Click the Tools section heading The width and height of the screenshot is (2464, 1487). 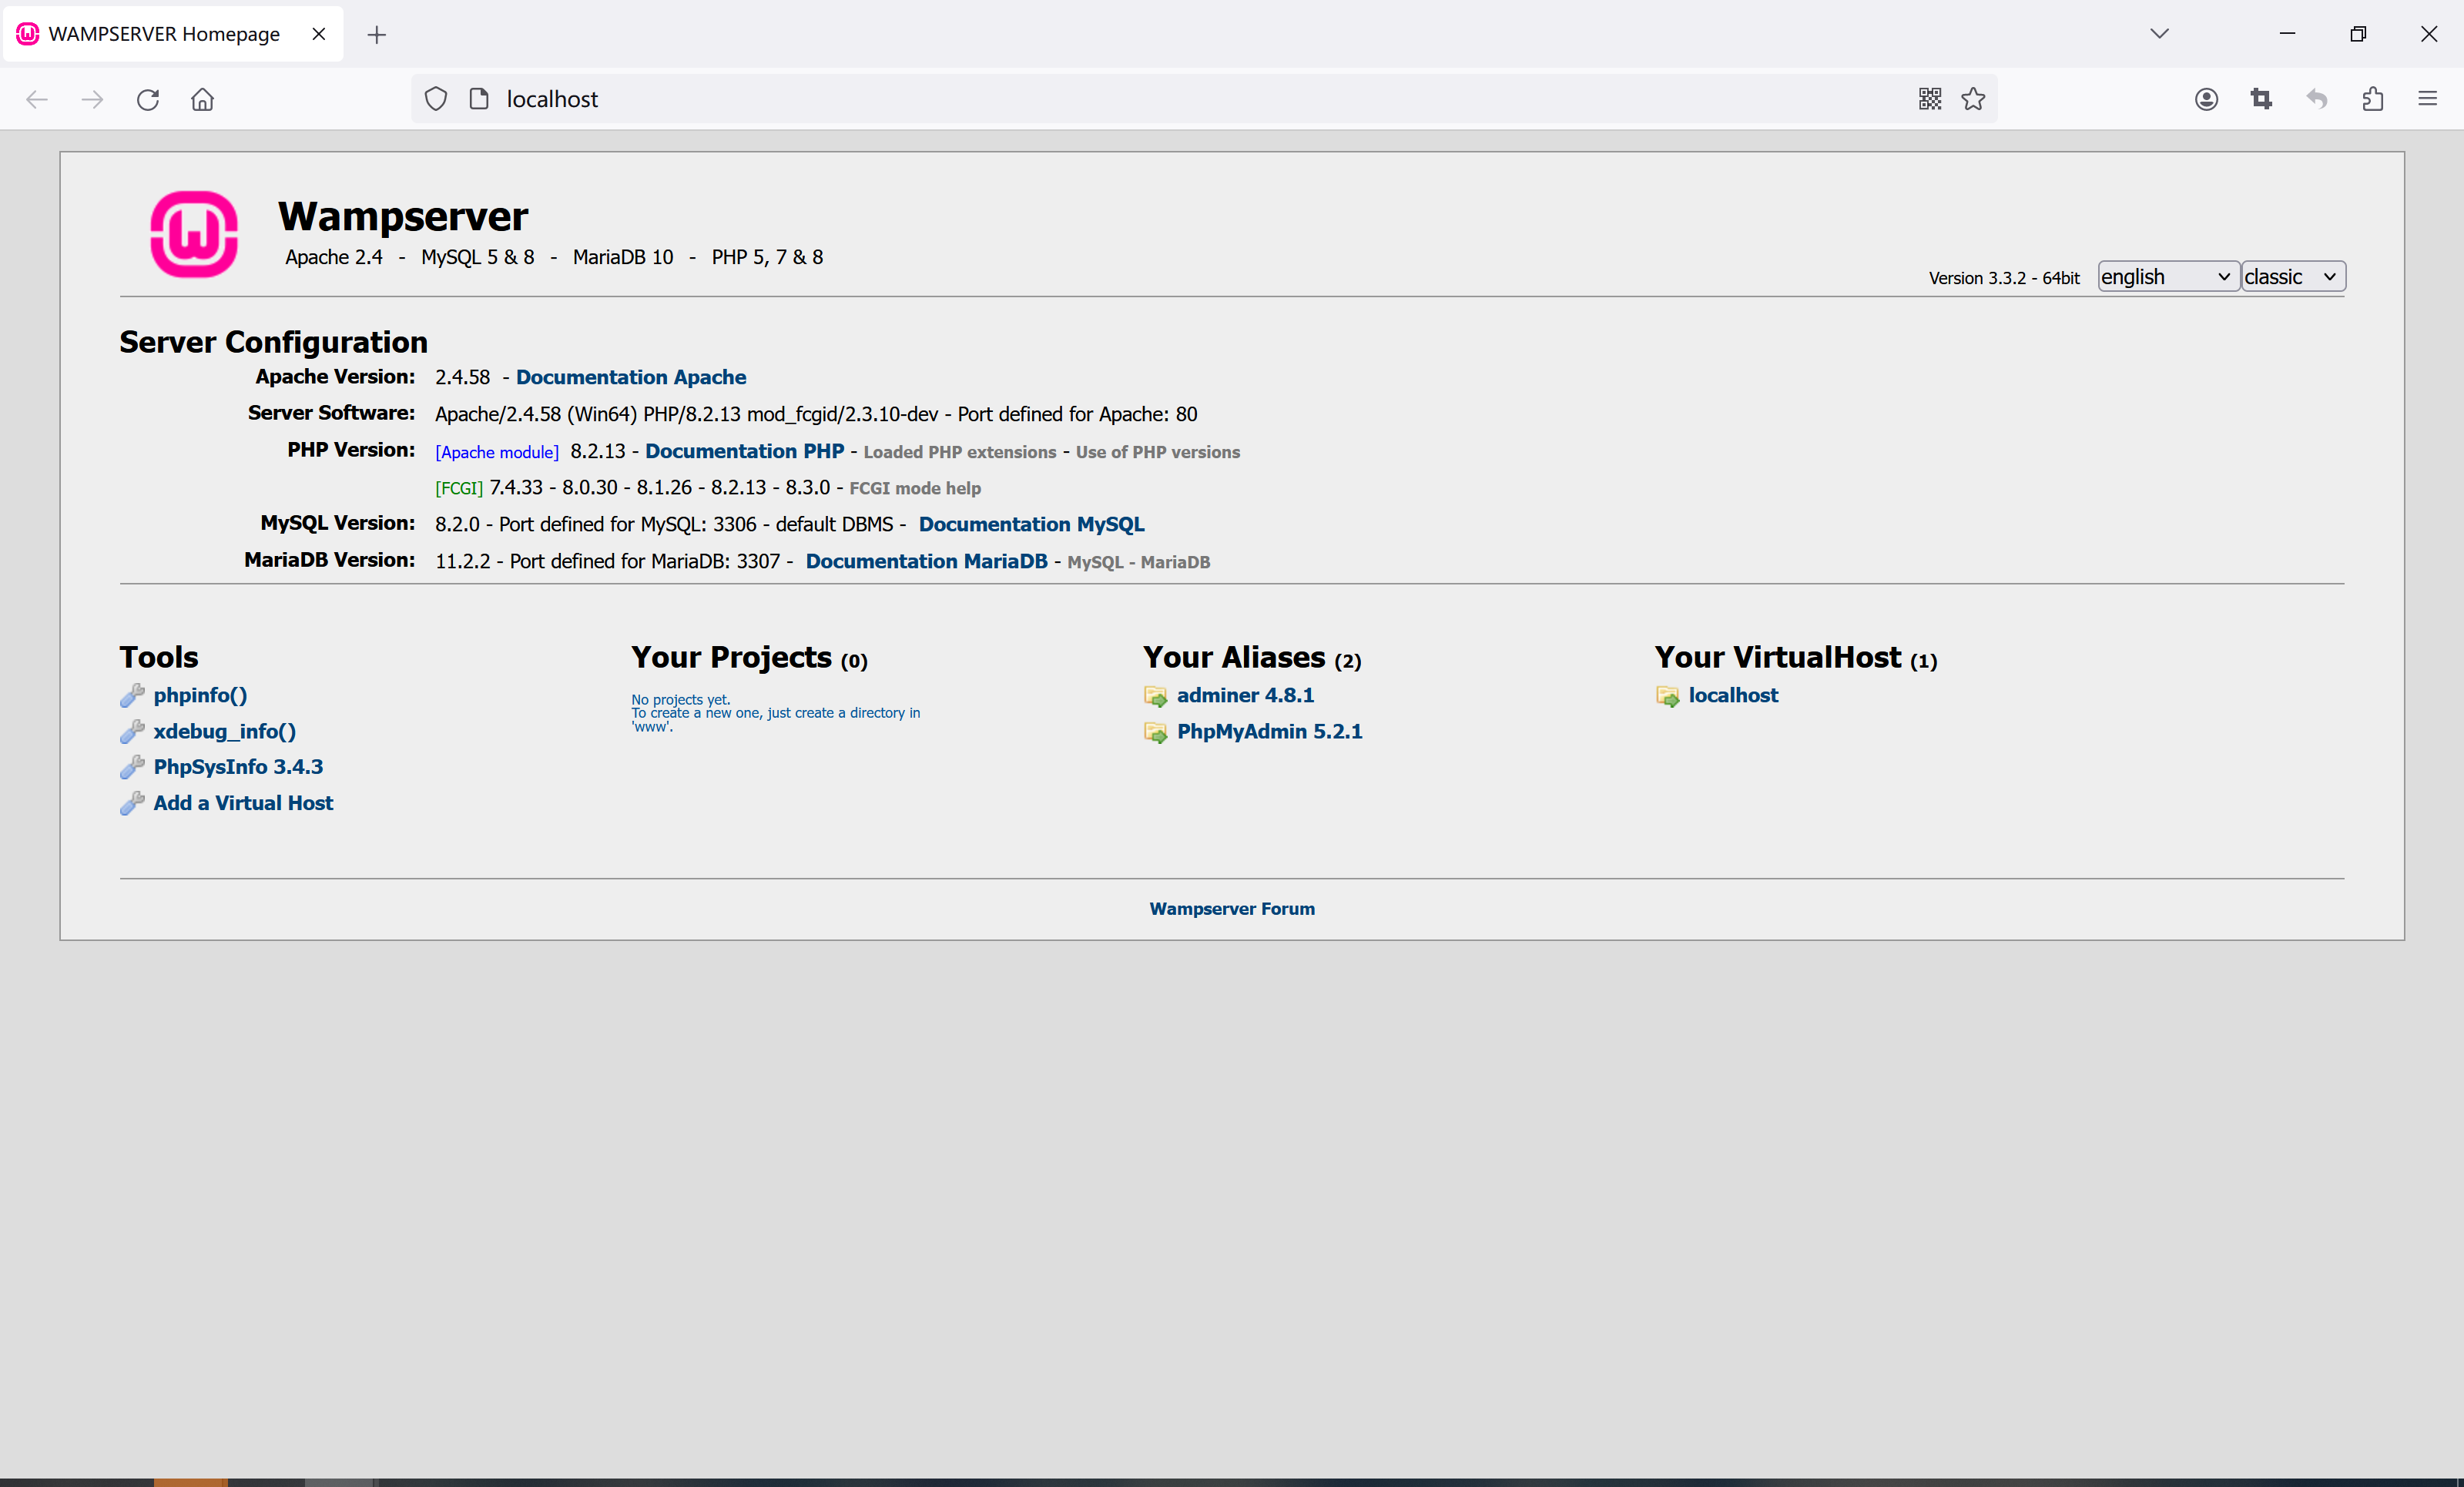(x=159, y=657)
